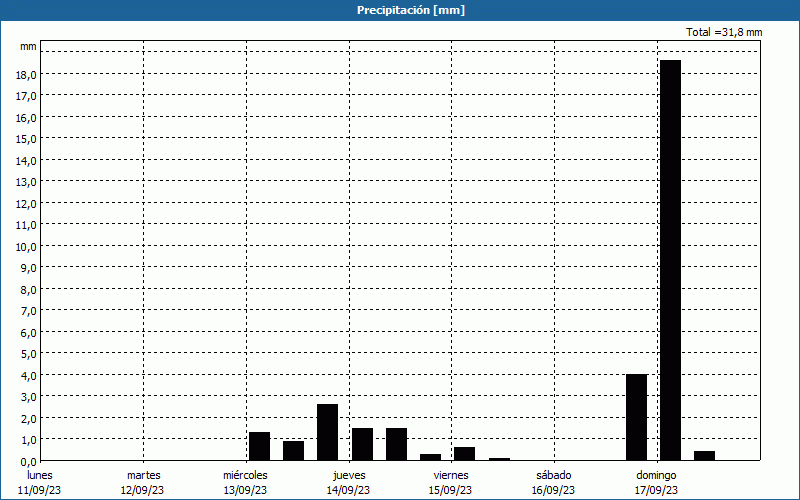
Task: Select the 17/09/23 date label
Action: pyautogui.click(x=656, y=490)
